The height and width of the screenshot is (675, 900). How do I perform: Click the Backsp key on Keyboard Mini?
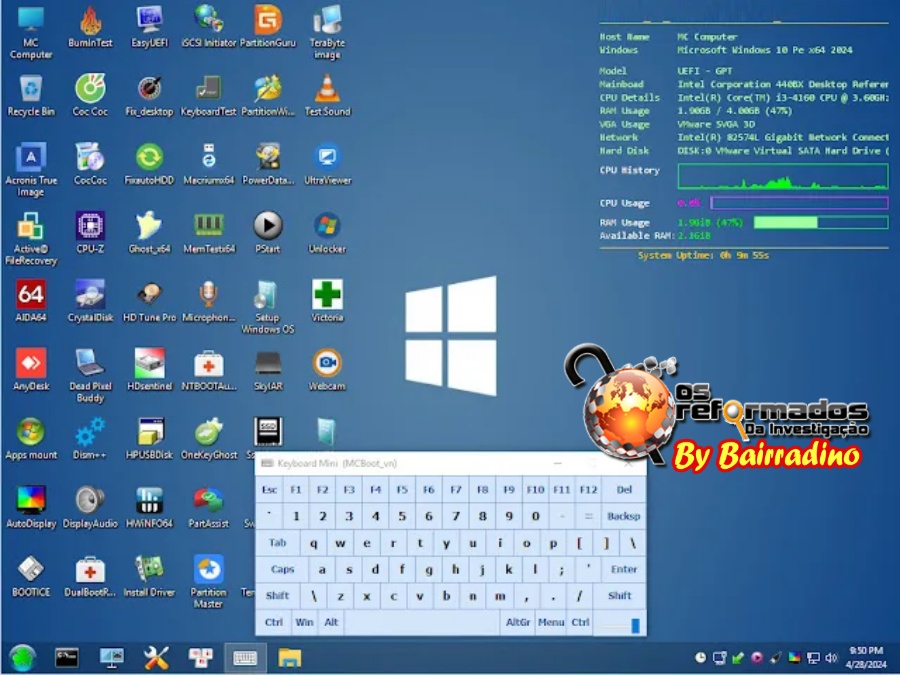[624, 516]
